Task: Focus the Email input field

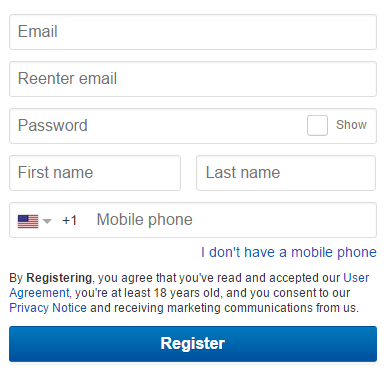Action: point(193,32)
